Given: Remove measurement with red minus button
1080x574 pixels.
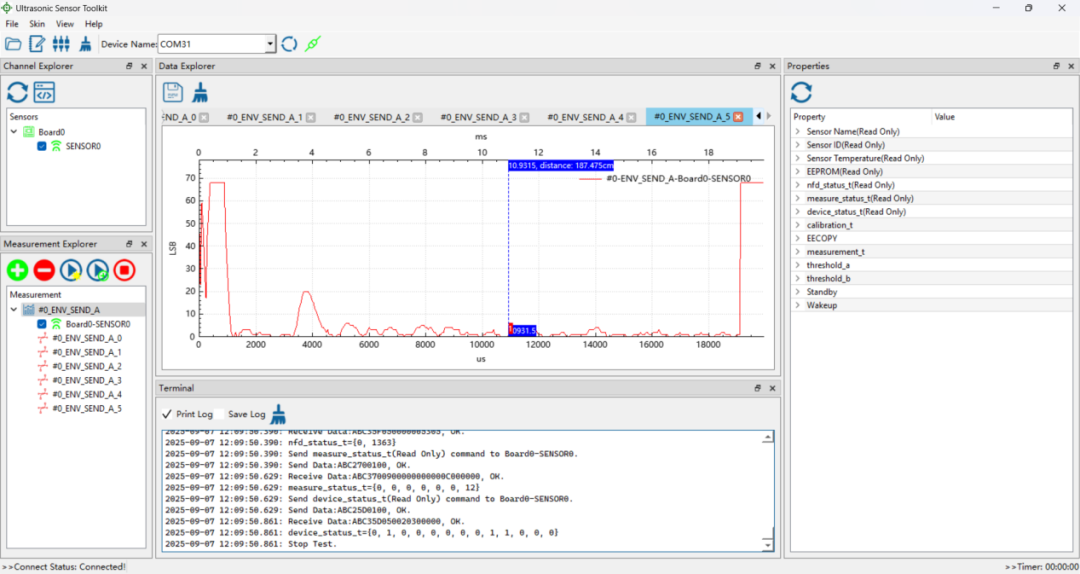Looking at the screenshot, I should click(44, 269).
